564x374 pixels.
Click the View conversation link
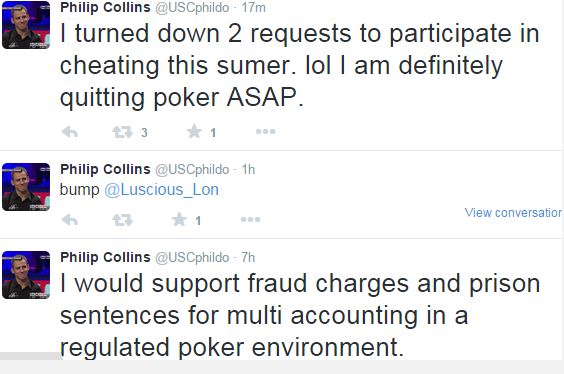(x=513, y=213)
